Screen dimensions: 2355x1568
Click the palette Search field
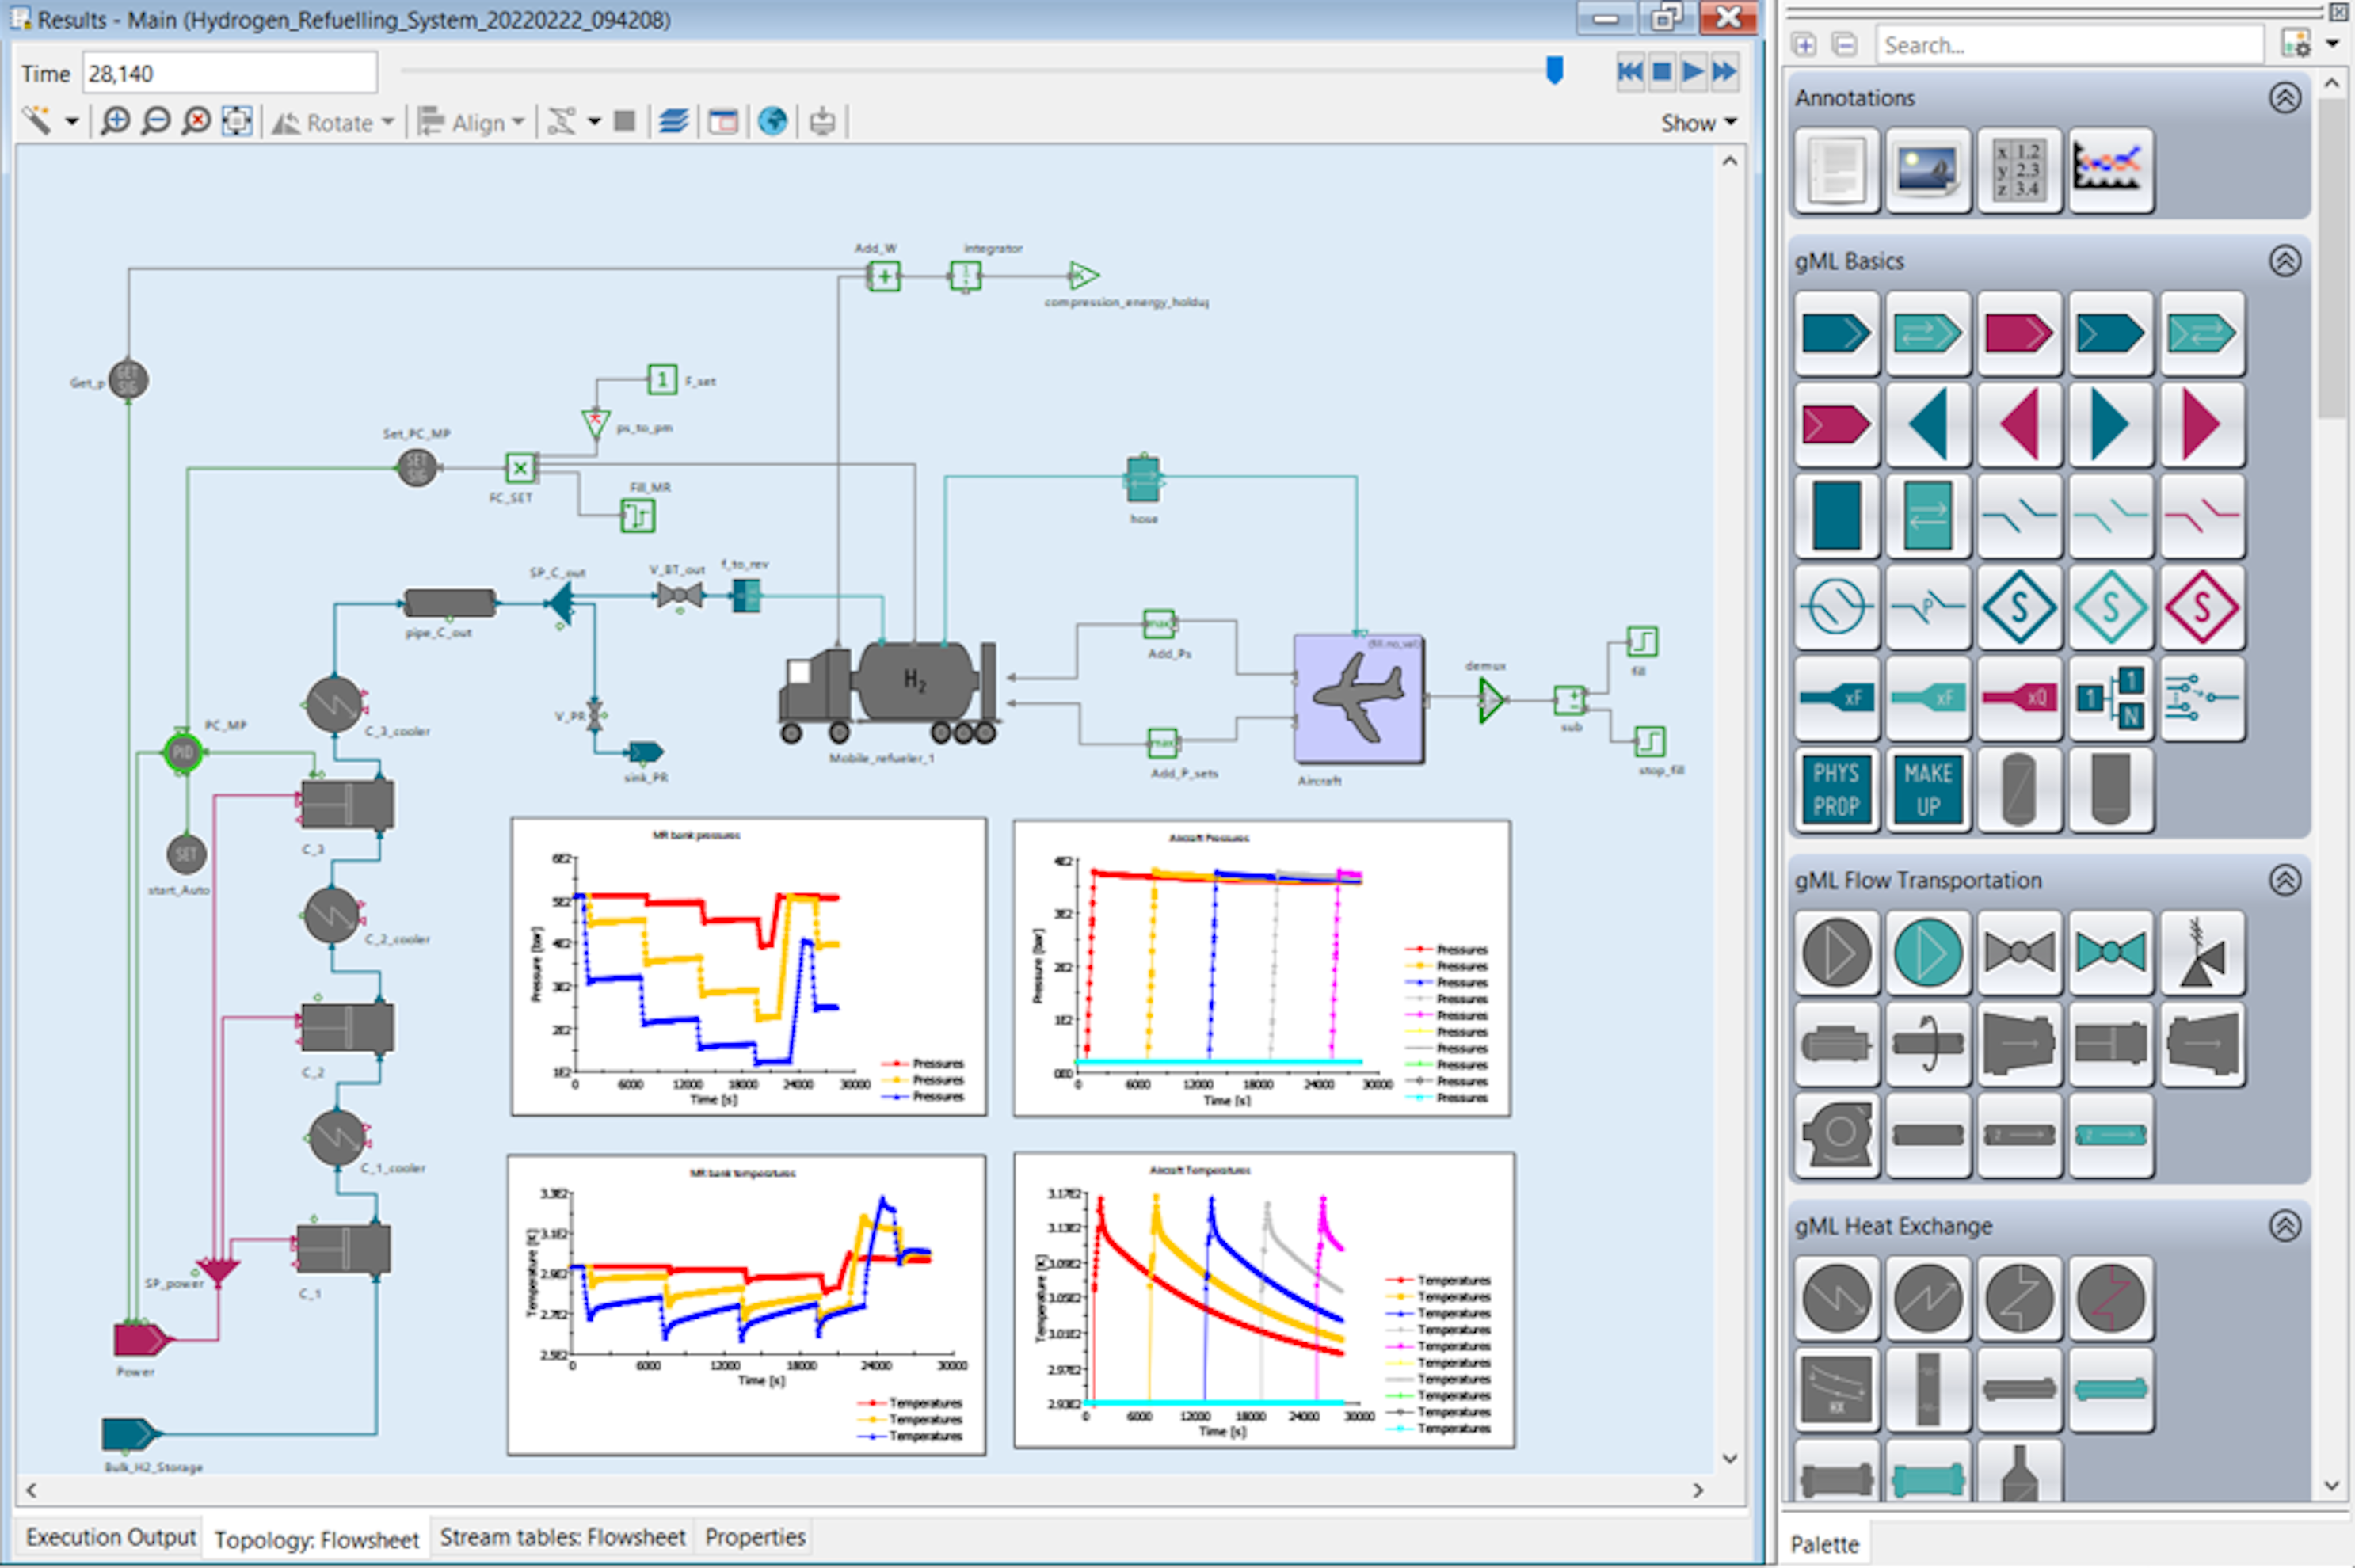click(x=2067, y=45)
